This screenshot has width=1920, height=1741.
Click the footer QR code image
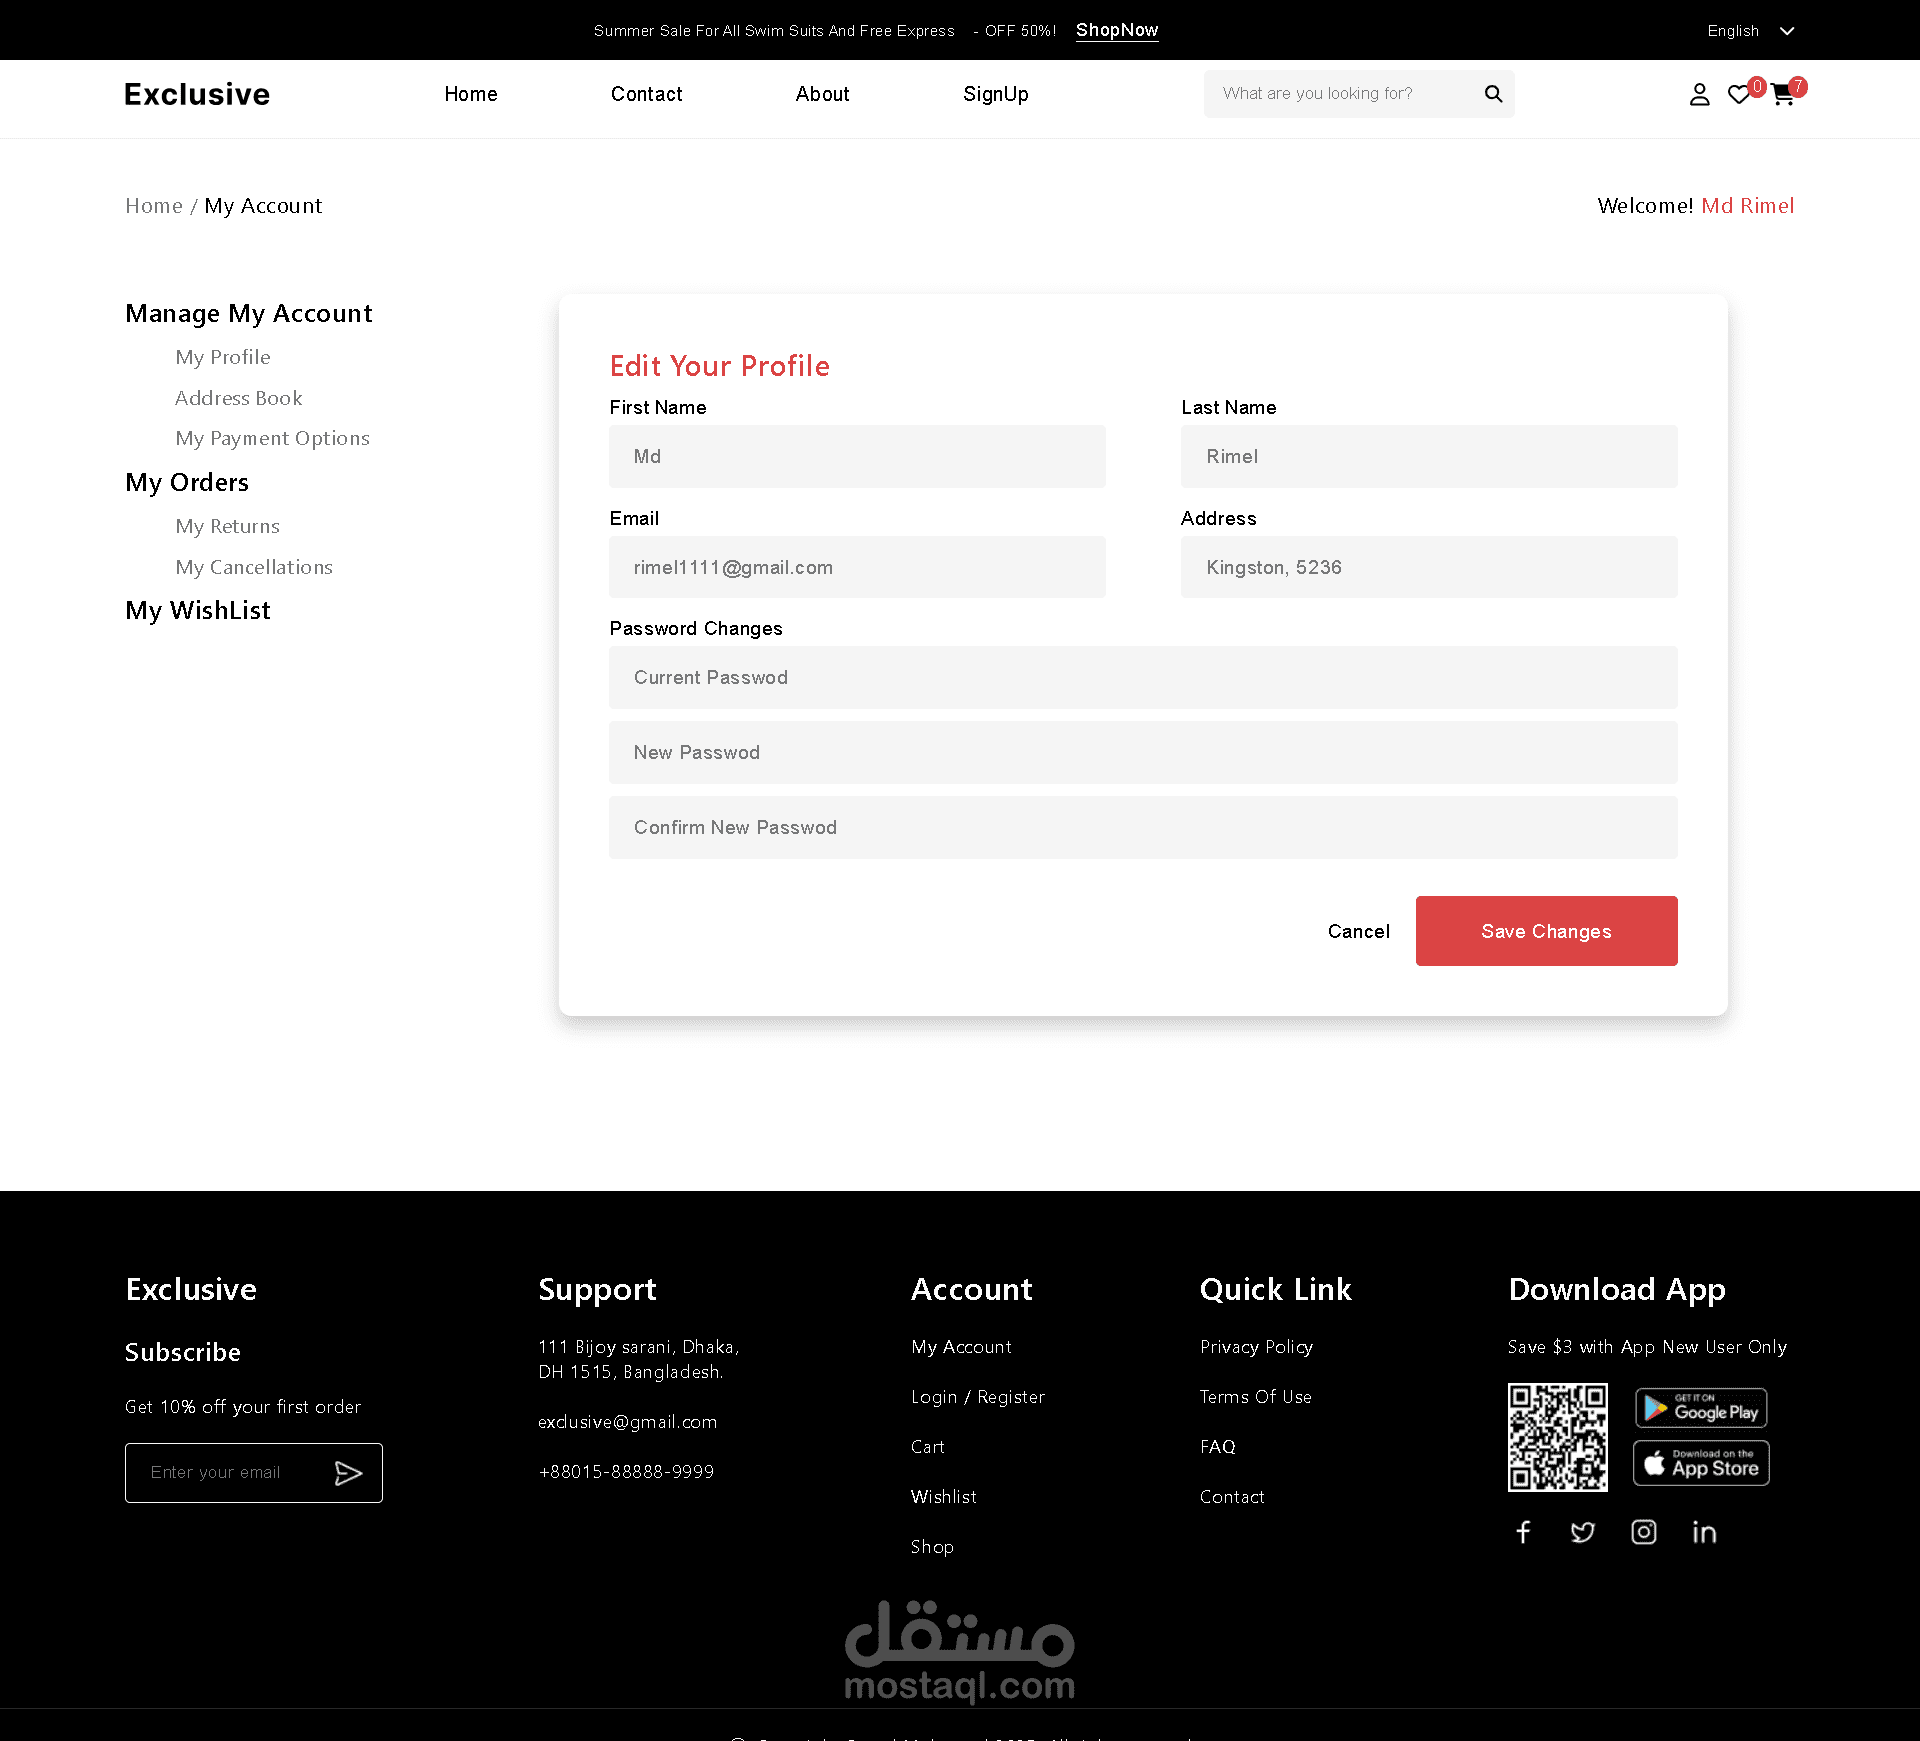[x=1557, y=1437]
